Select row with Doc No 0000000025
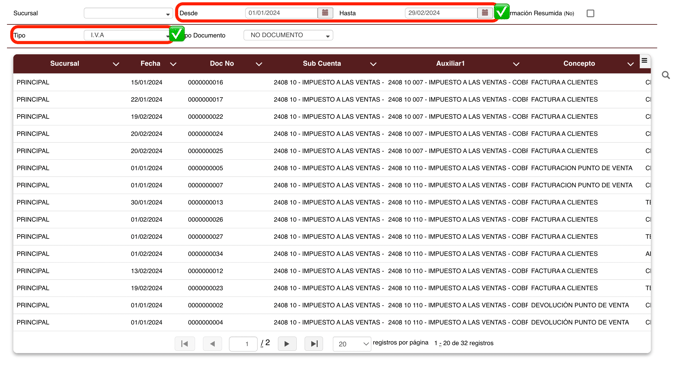Image resolution: width=688 pixels, height=381 pixels. pos(332,151)
